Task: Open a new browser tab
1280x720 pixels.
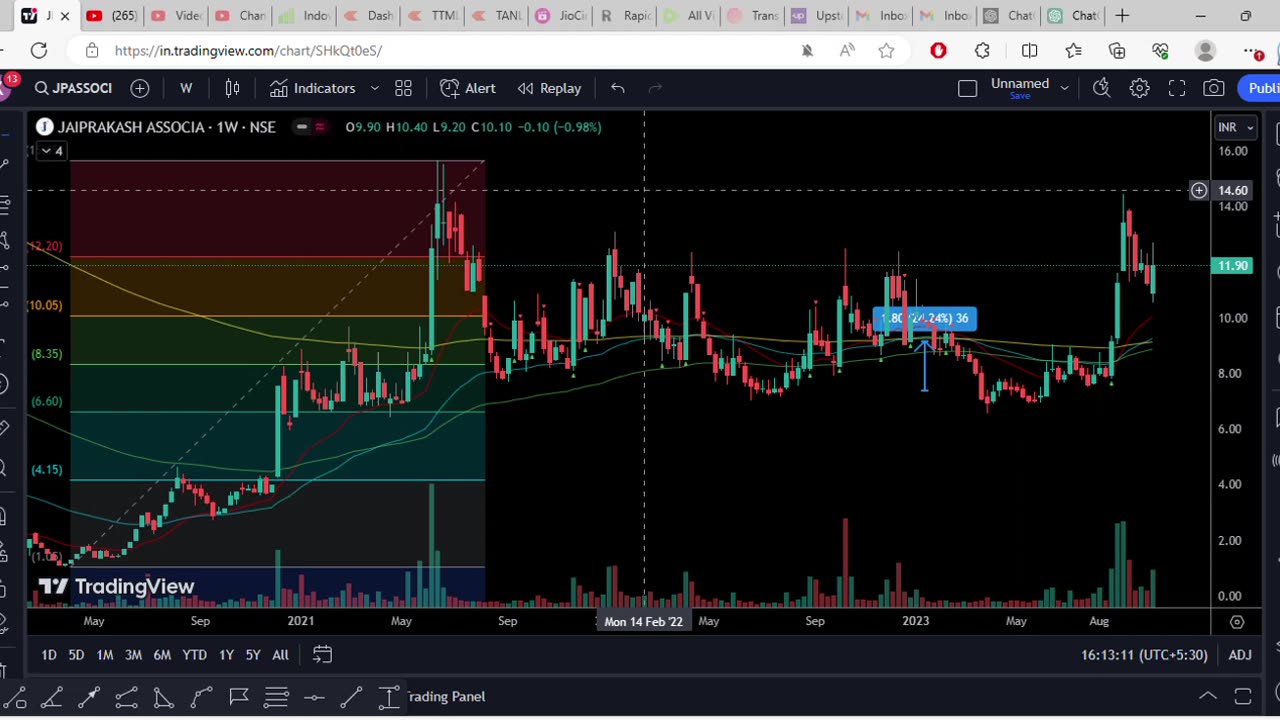Action: coord(1122,16)
